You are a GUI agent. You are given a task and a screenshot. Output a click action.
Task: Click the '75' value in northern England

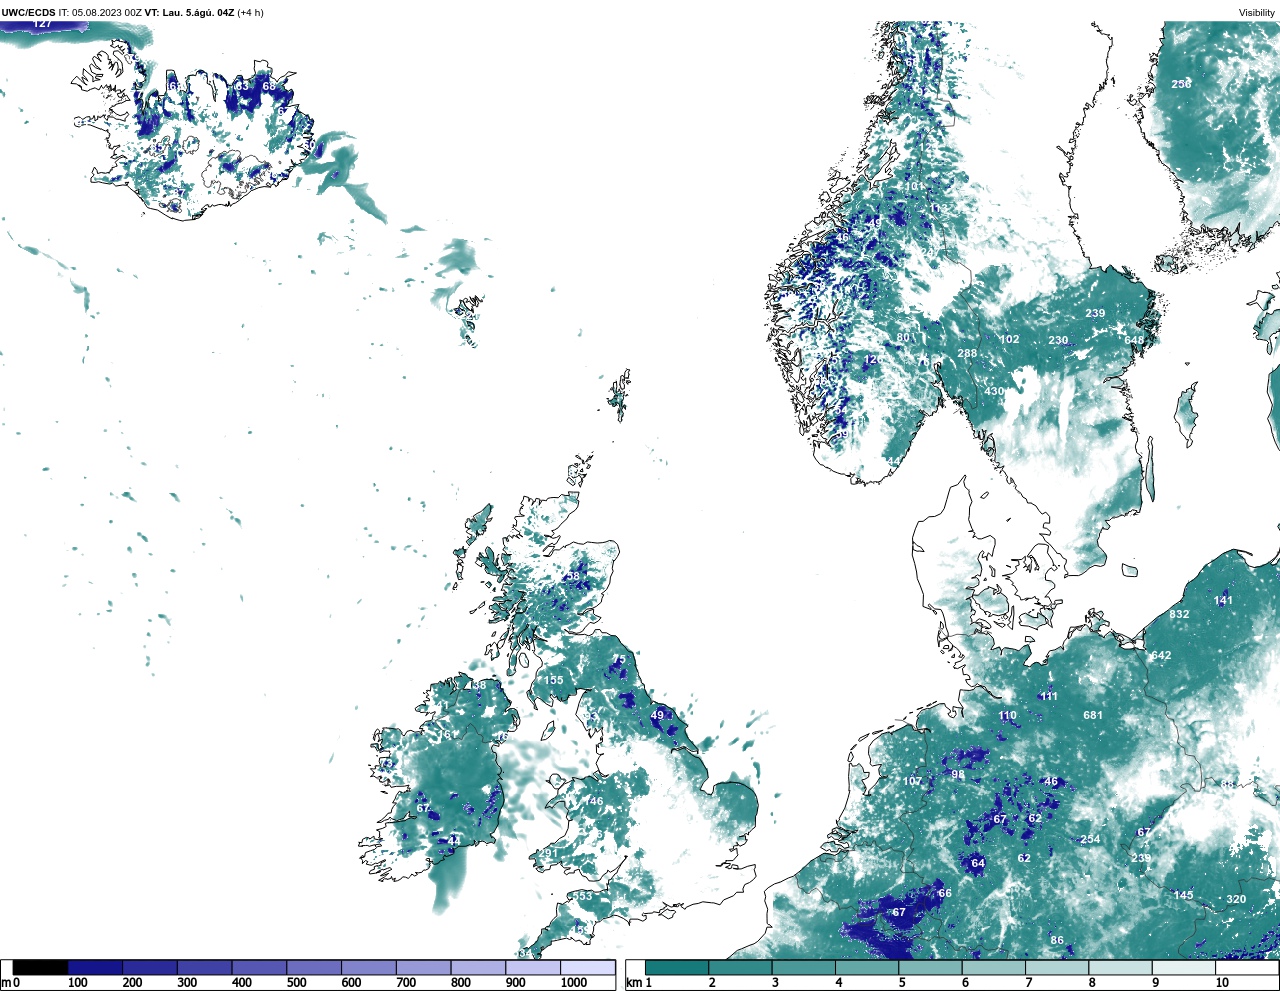coord(619,659)
